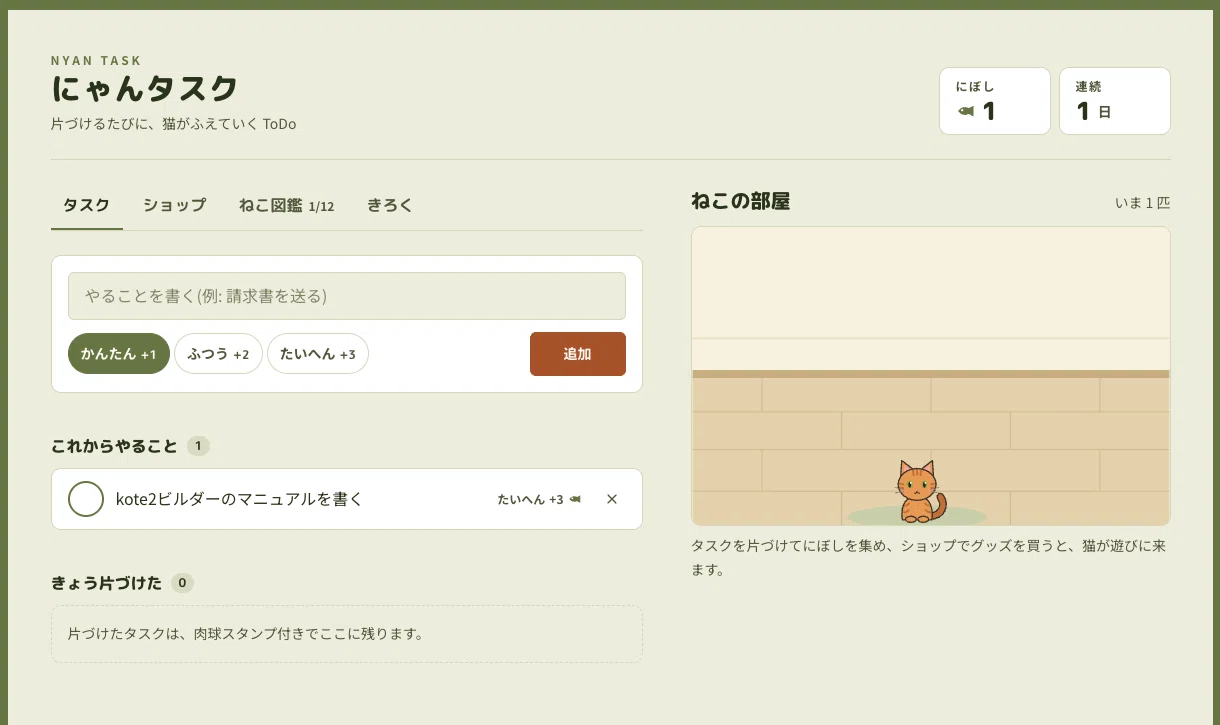1220x725 pixels.
Task: Click the きょう片づけた count badge 0
Action: coord(182,583)
